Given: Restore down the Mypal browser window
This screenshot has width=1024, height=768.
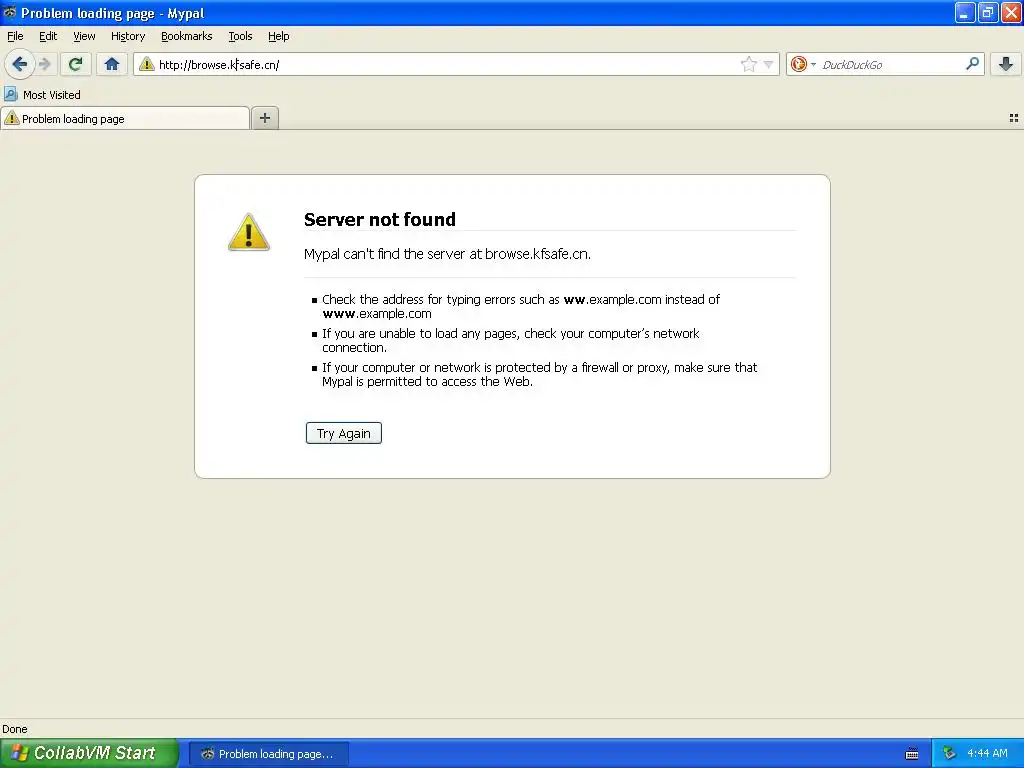Looking at the screenshot, I should 987,12.
